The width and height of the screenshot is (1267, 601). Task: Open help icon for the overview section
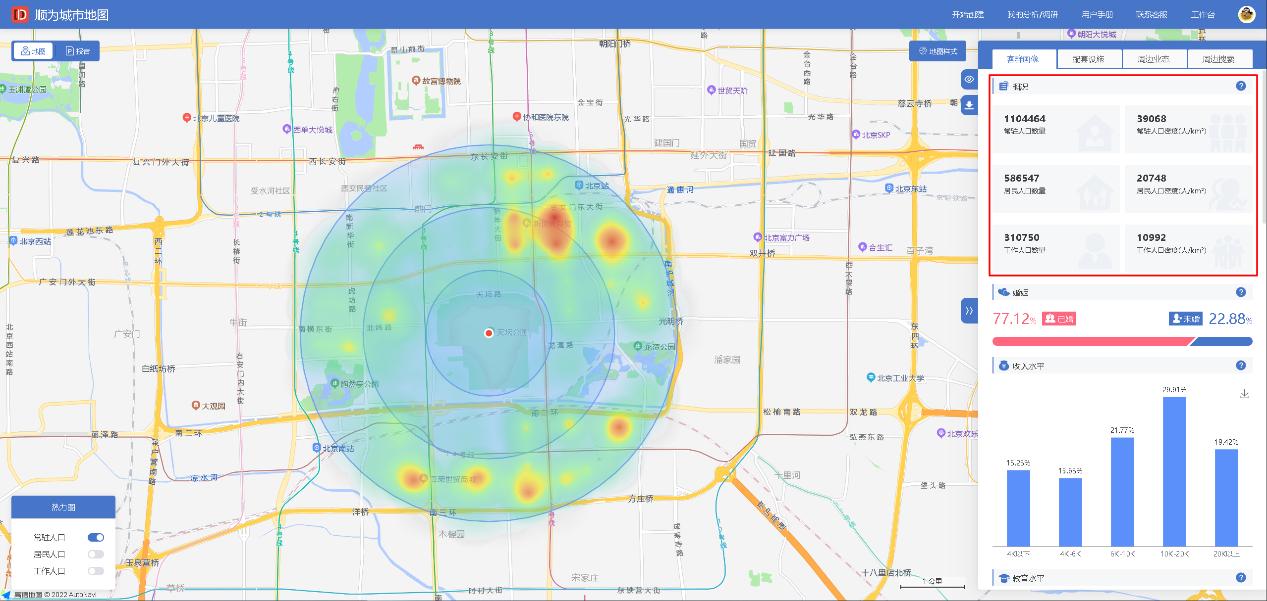(x=1241, y=86)
